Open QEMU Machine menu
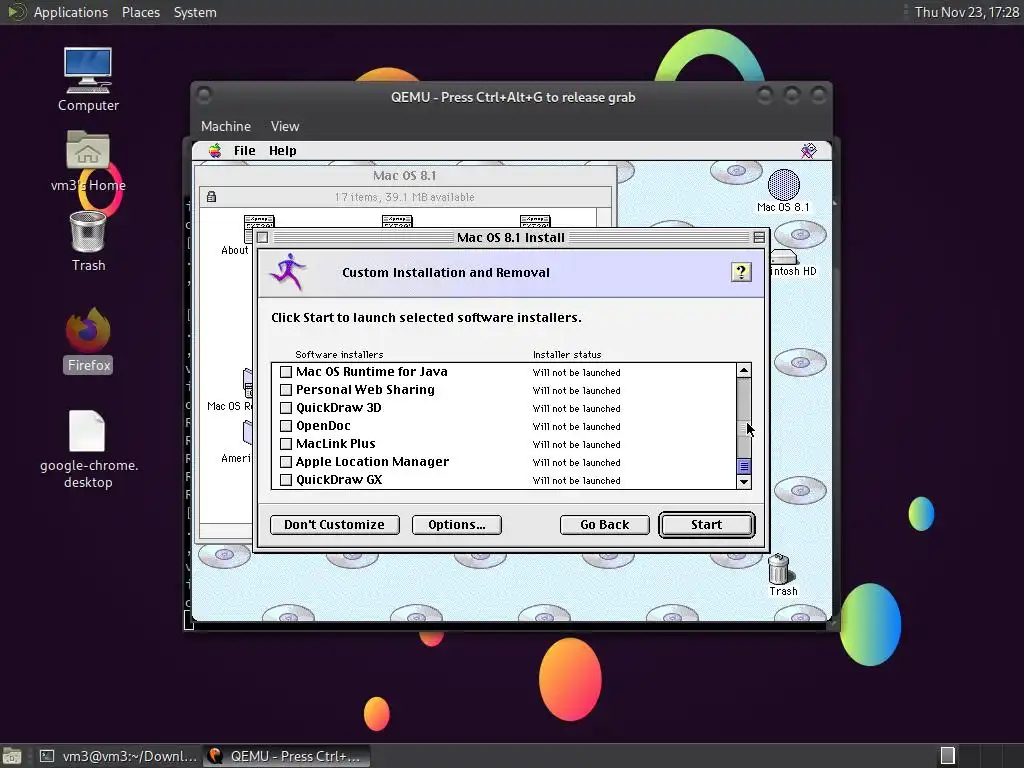 [226, 126]
